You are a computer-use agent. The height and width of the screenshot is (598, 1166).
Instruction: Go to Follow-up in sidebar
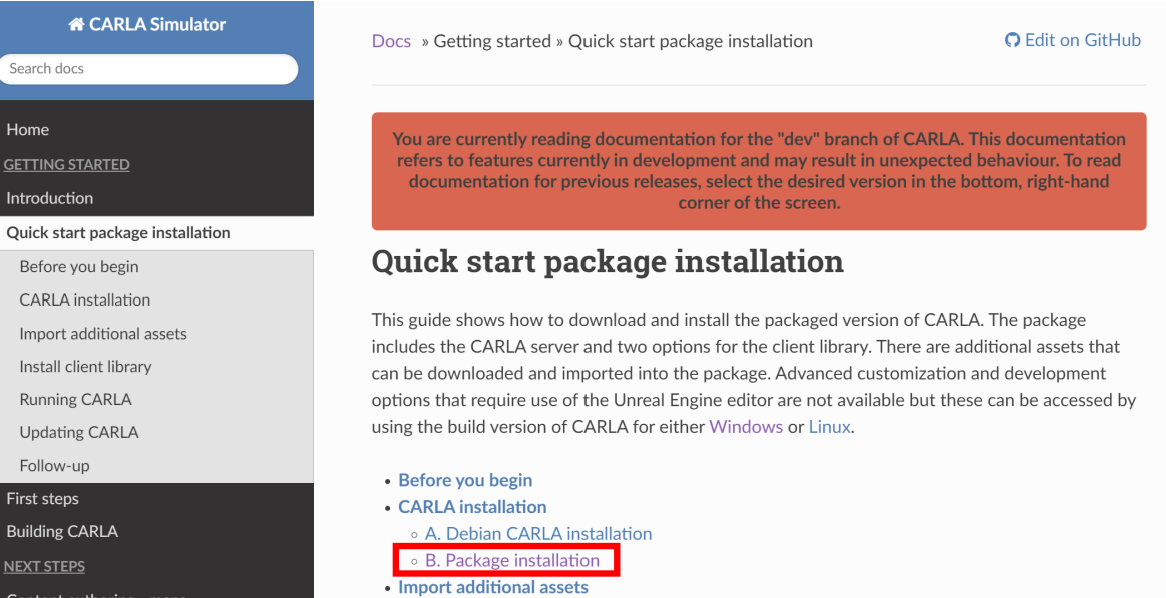click(54, 466)
